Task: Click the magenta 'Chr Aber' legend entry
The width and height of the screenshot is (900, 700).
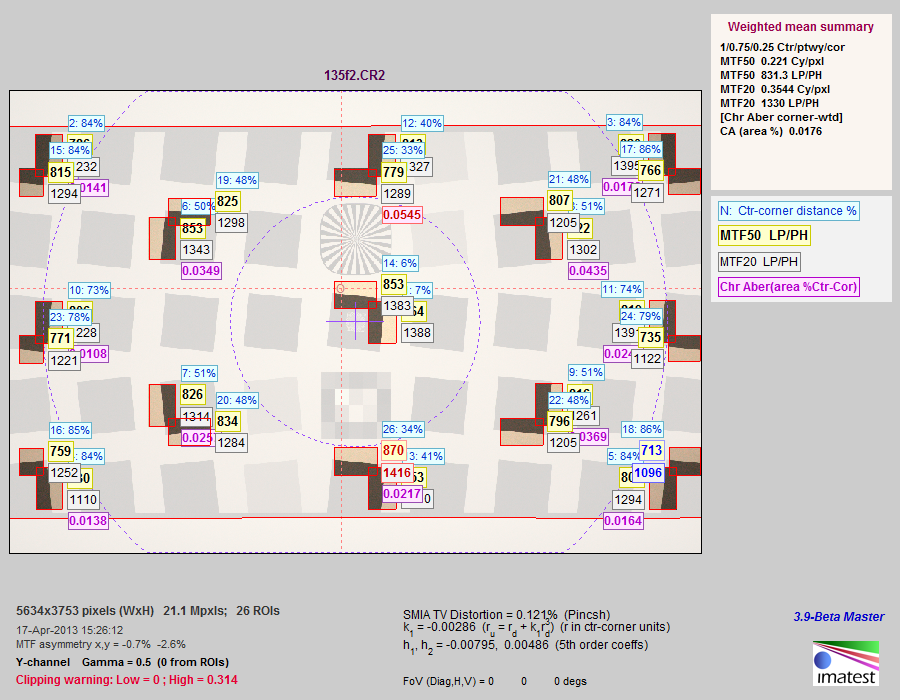Action: tap(788, 287)
